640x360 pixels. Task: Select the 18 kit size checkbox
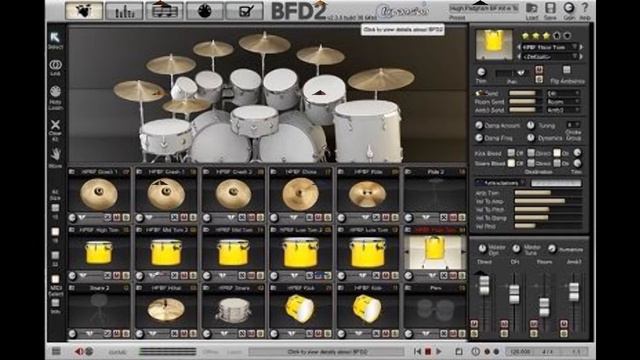click(x=55, y=231)
